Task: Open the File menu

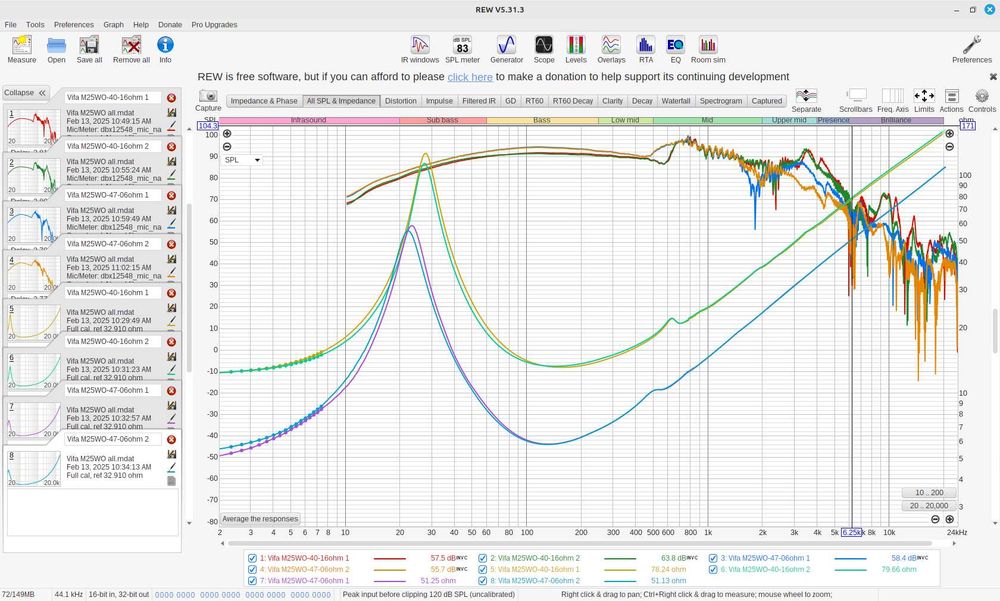Action: point(10,25)
